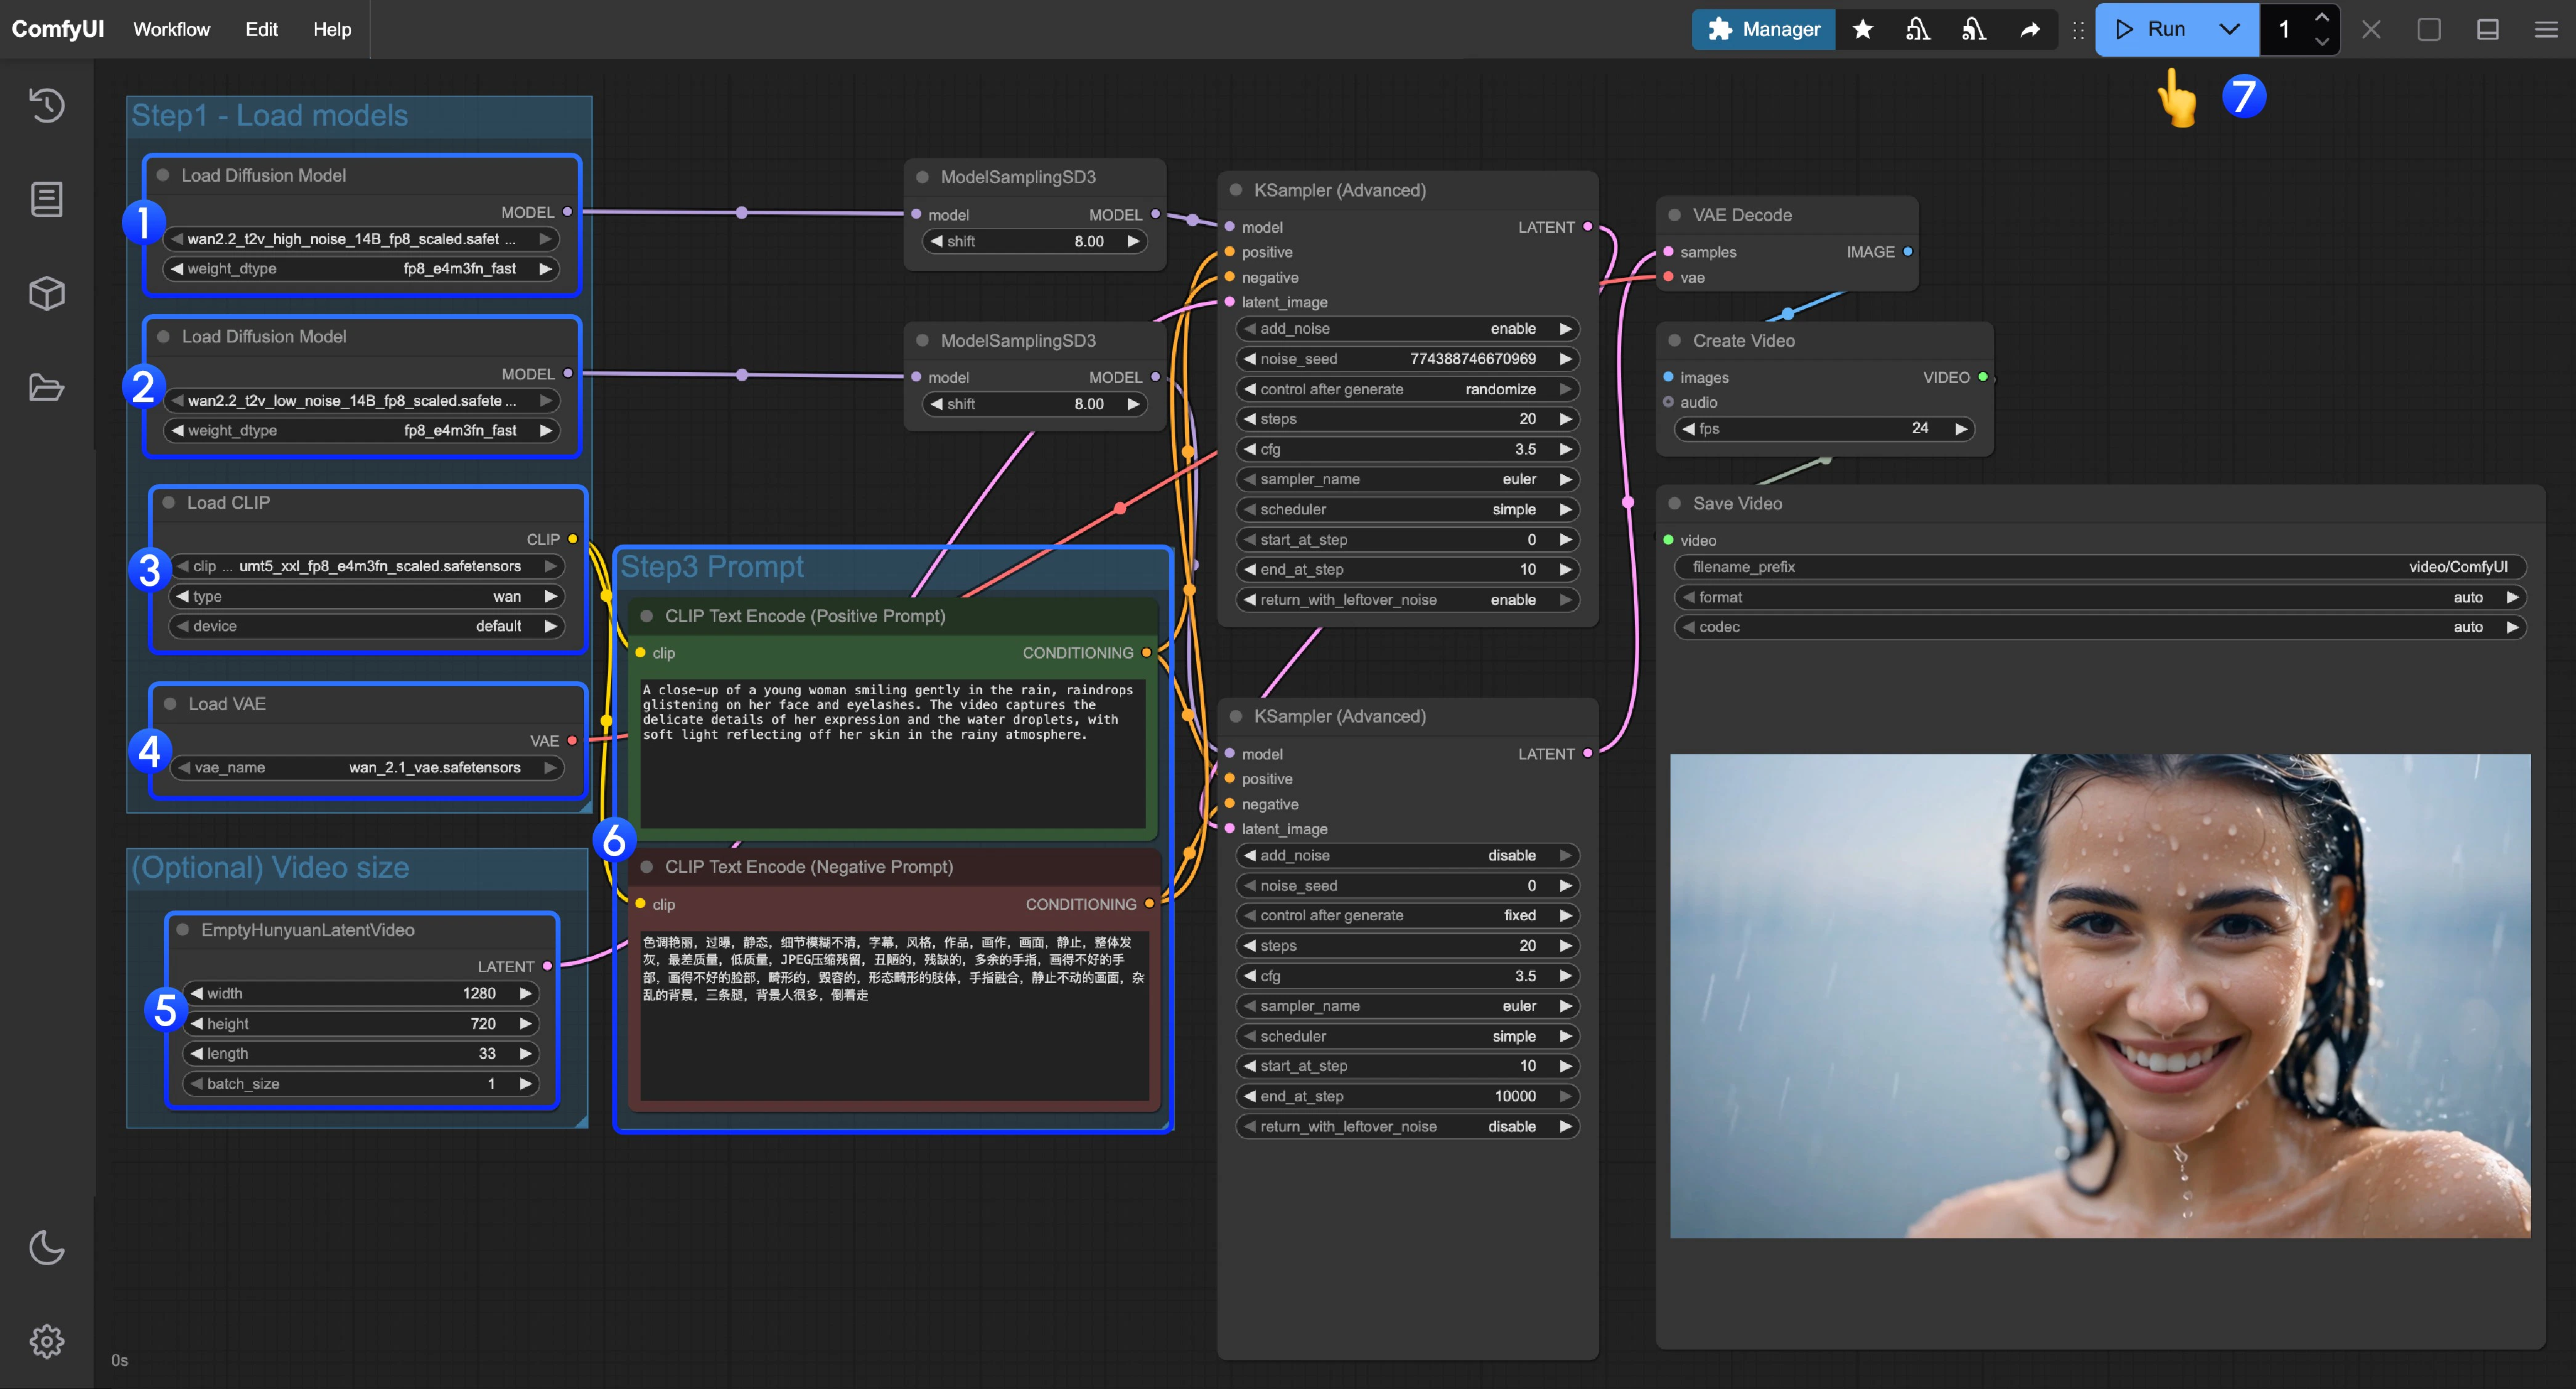2576x1389 pixels.
Task: Open the node library sidebar icon
Action: [46, 199]
